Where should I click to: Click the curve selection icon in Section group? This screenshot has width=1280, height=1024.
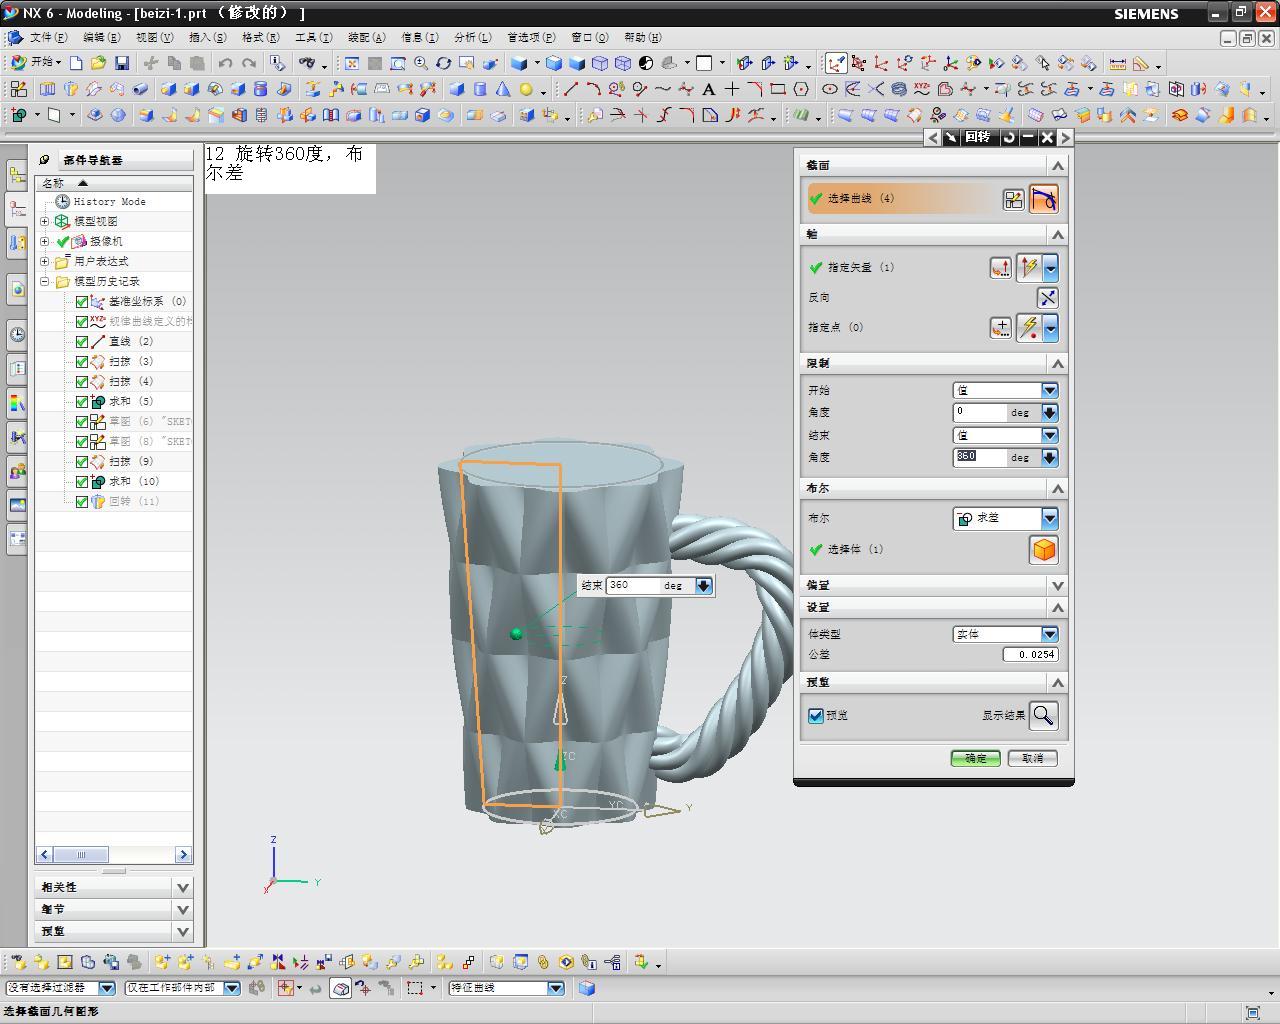point(1043,199)
